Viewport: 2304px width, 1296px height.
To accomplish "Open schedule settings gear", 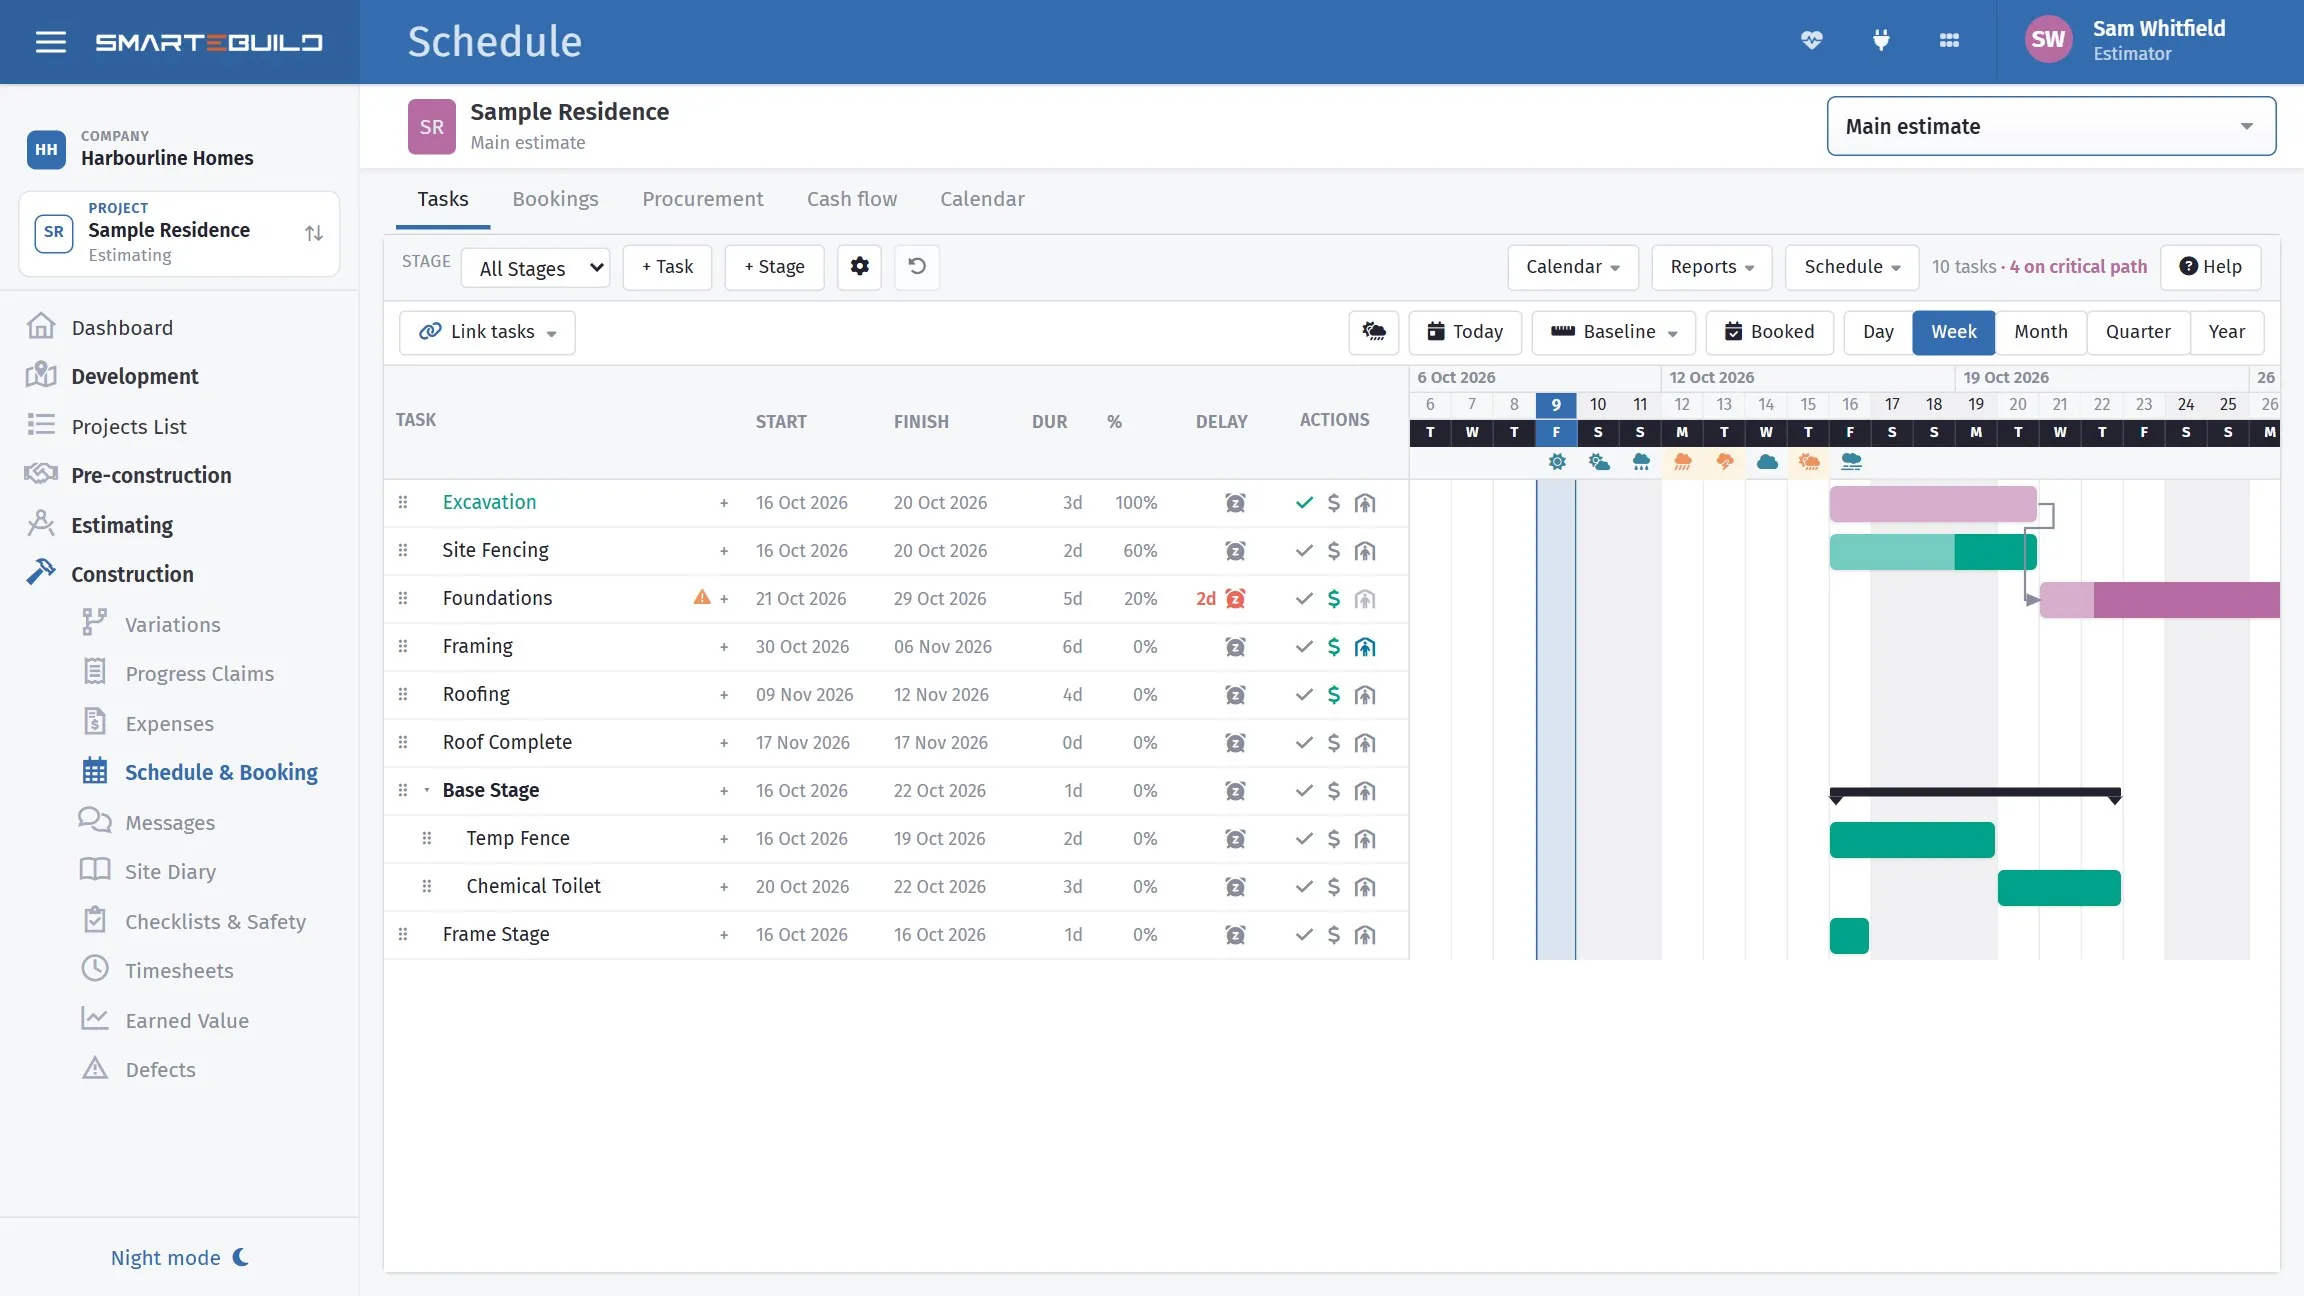I will 859,267.
